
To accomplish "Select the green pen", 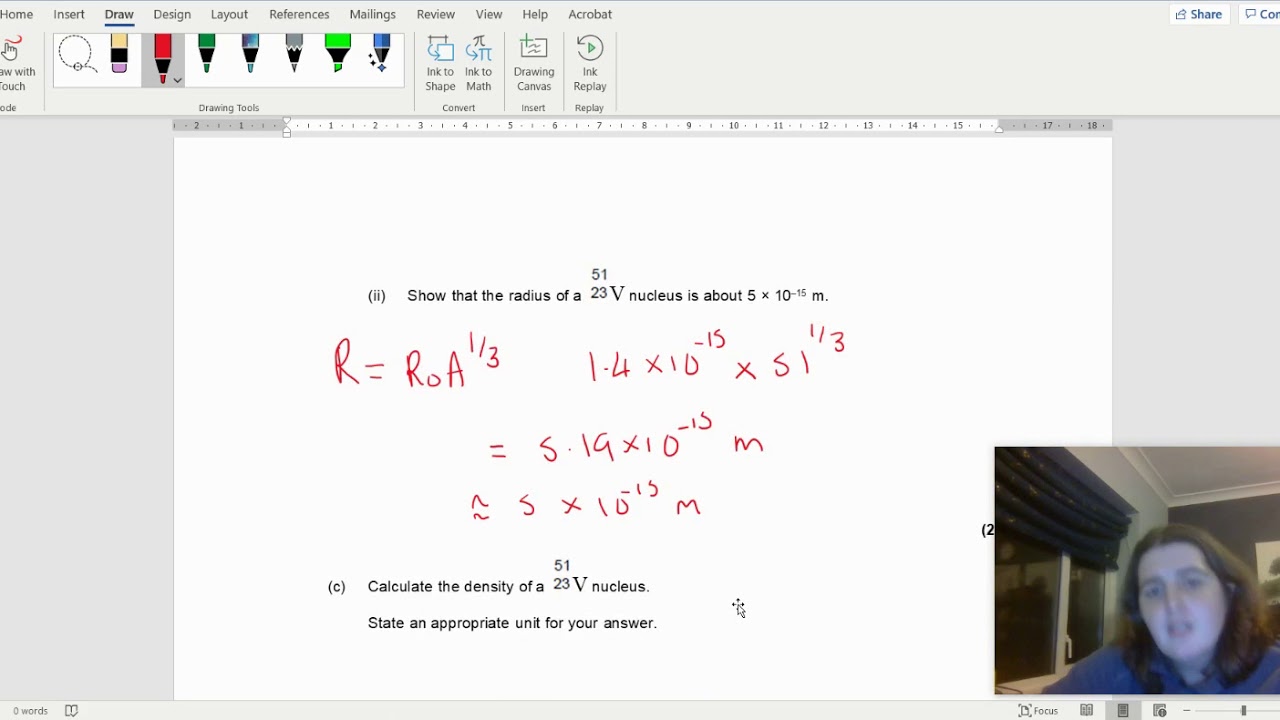I will coord(206,54).
